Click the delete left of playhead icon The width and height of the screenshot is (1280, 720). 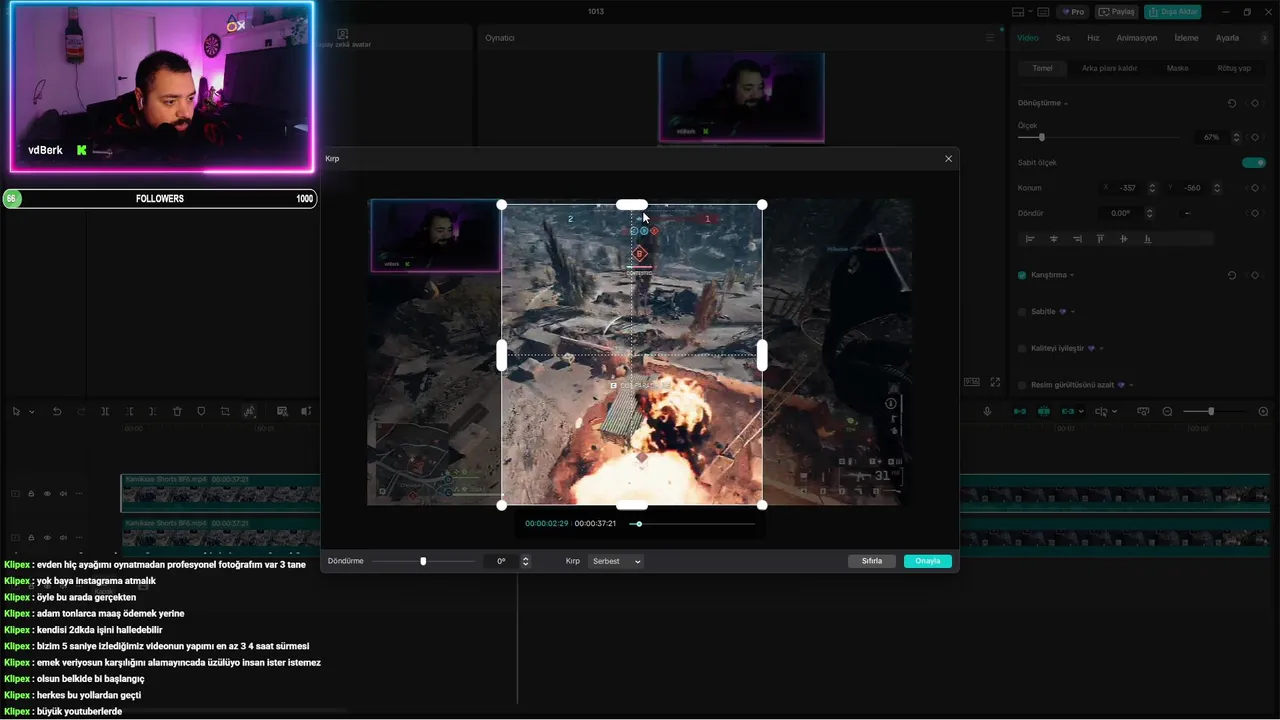tap(129, 411)
